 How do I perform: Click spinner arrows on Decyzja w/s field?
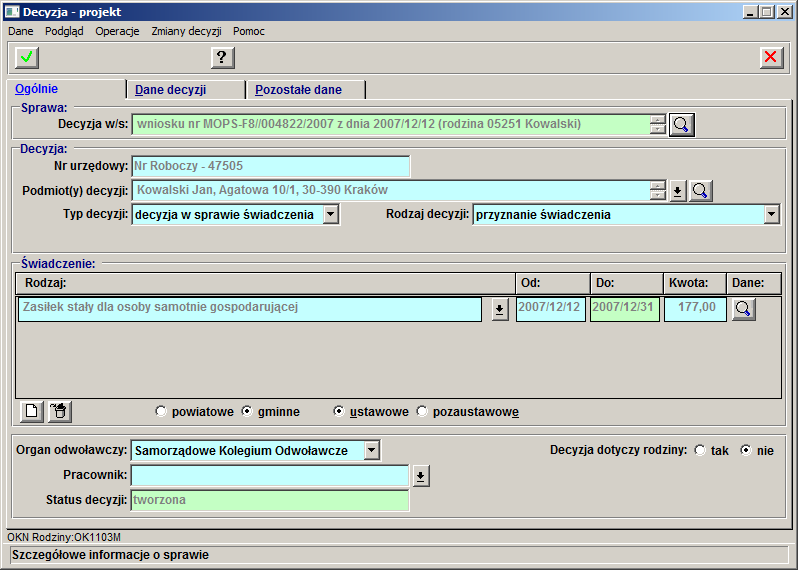coord(658,125)
